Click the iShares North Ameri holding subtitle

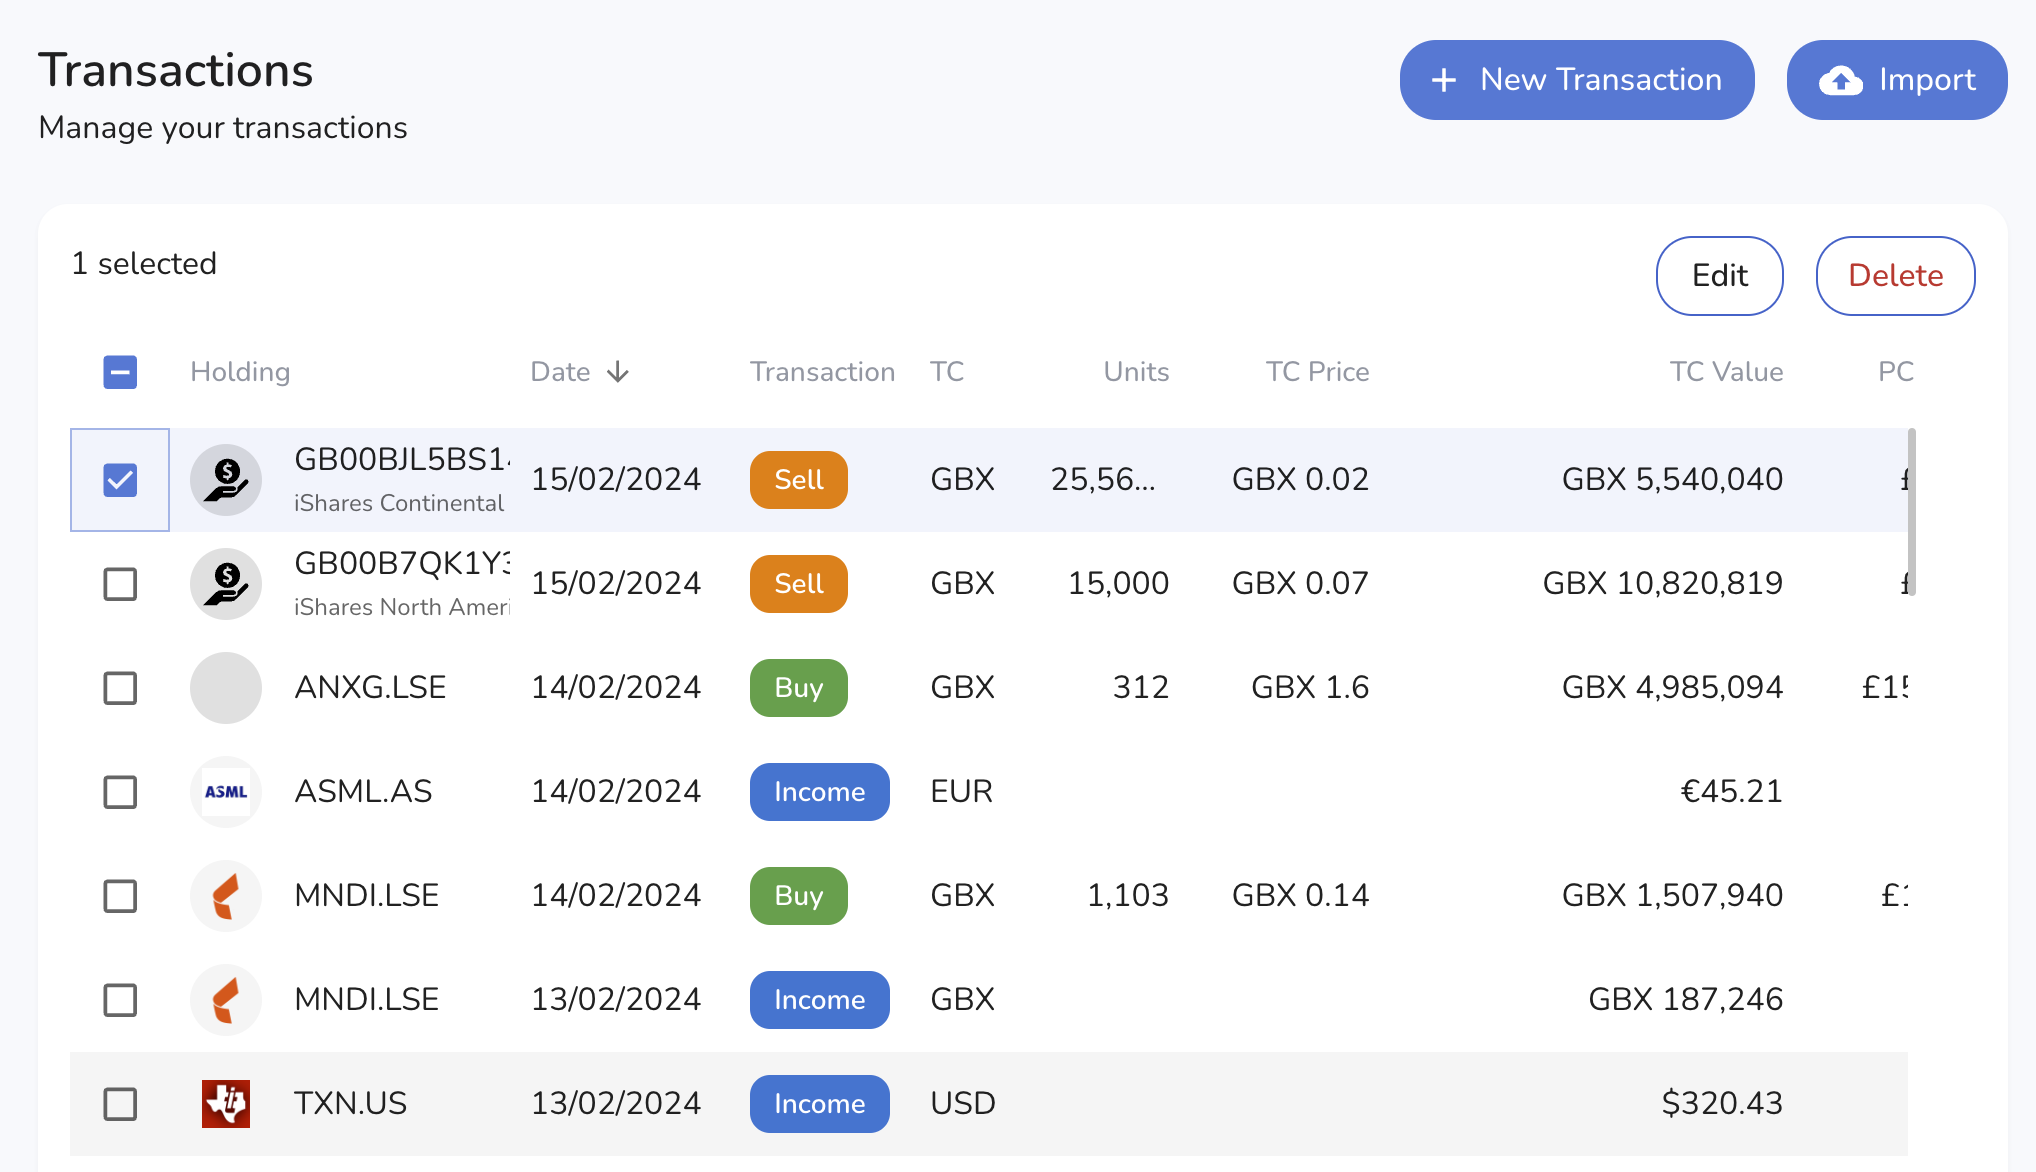[x=402, y=607]
